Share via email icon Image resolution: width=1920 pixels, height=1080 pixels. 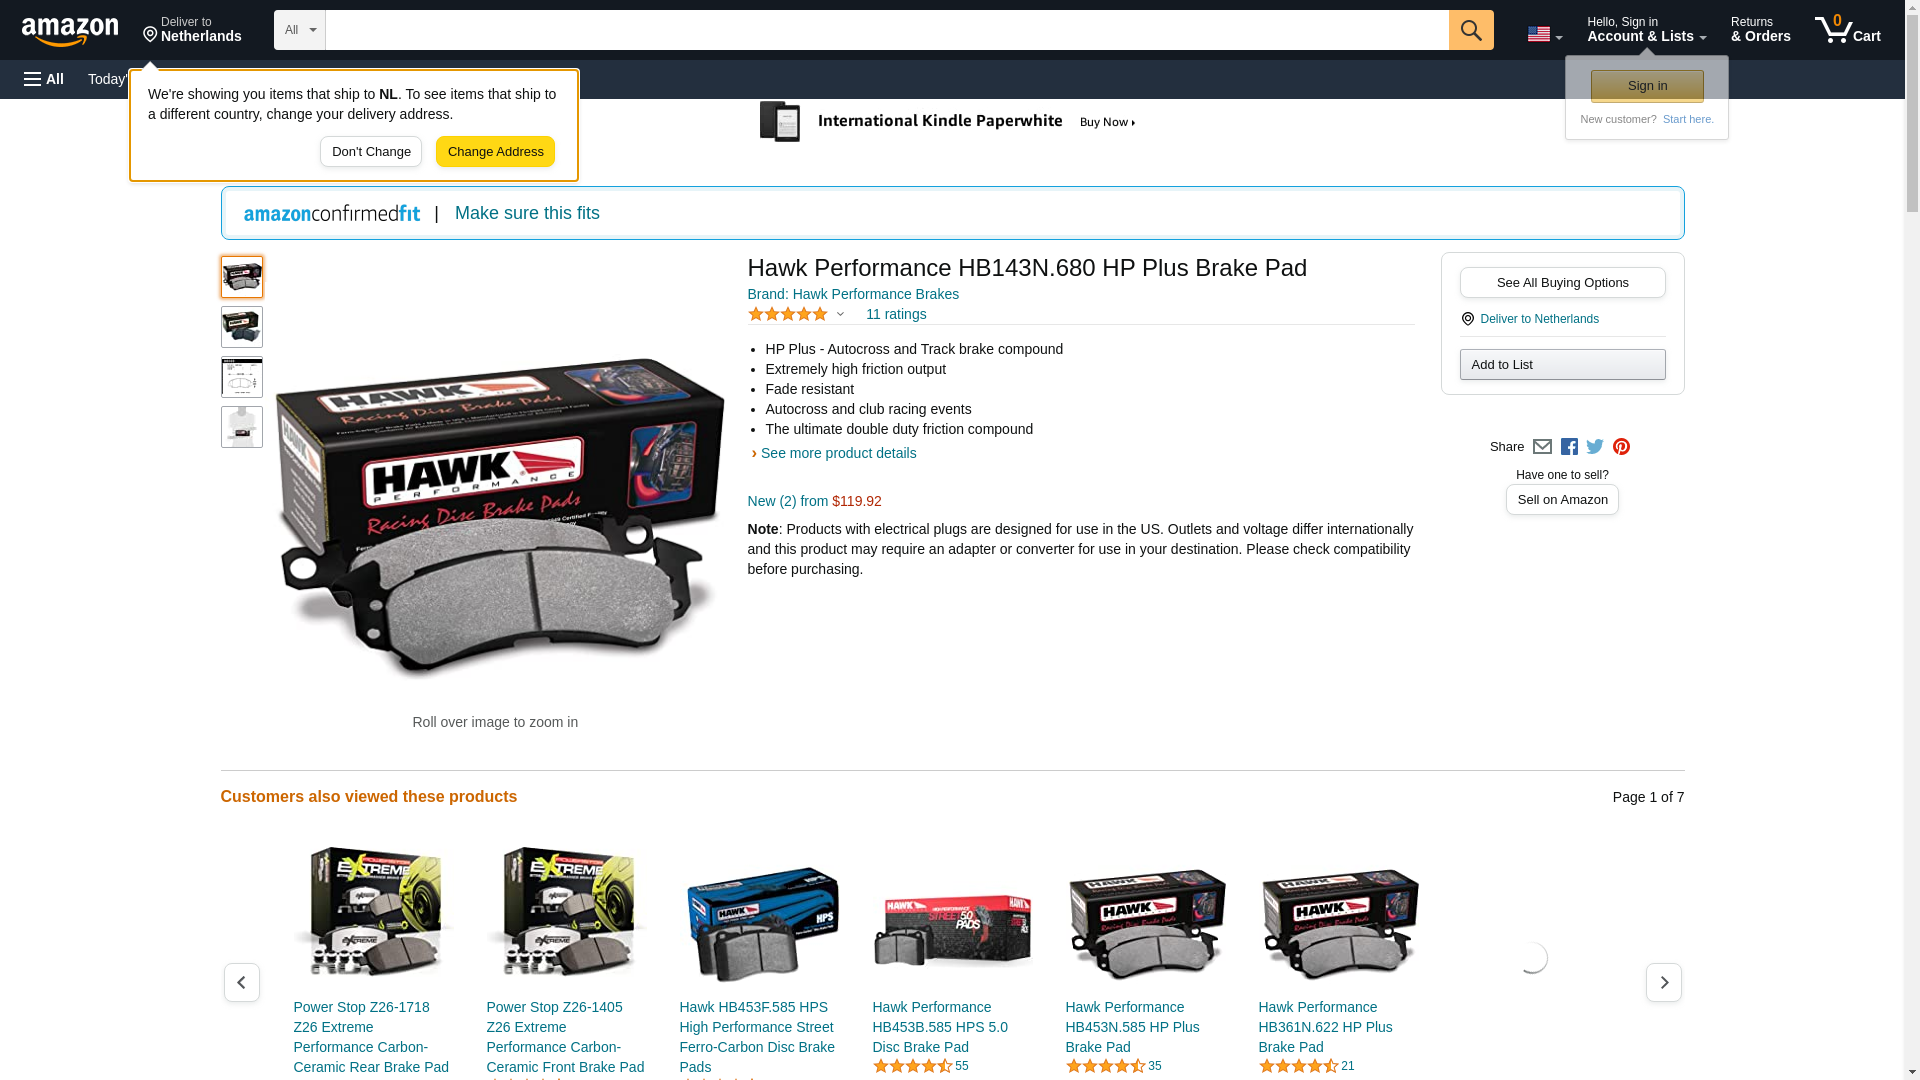click(1542, 447)
